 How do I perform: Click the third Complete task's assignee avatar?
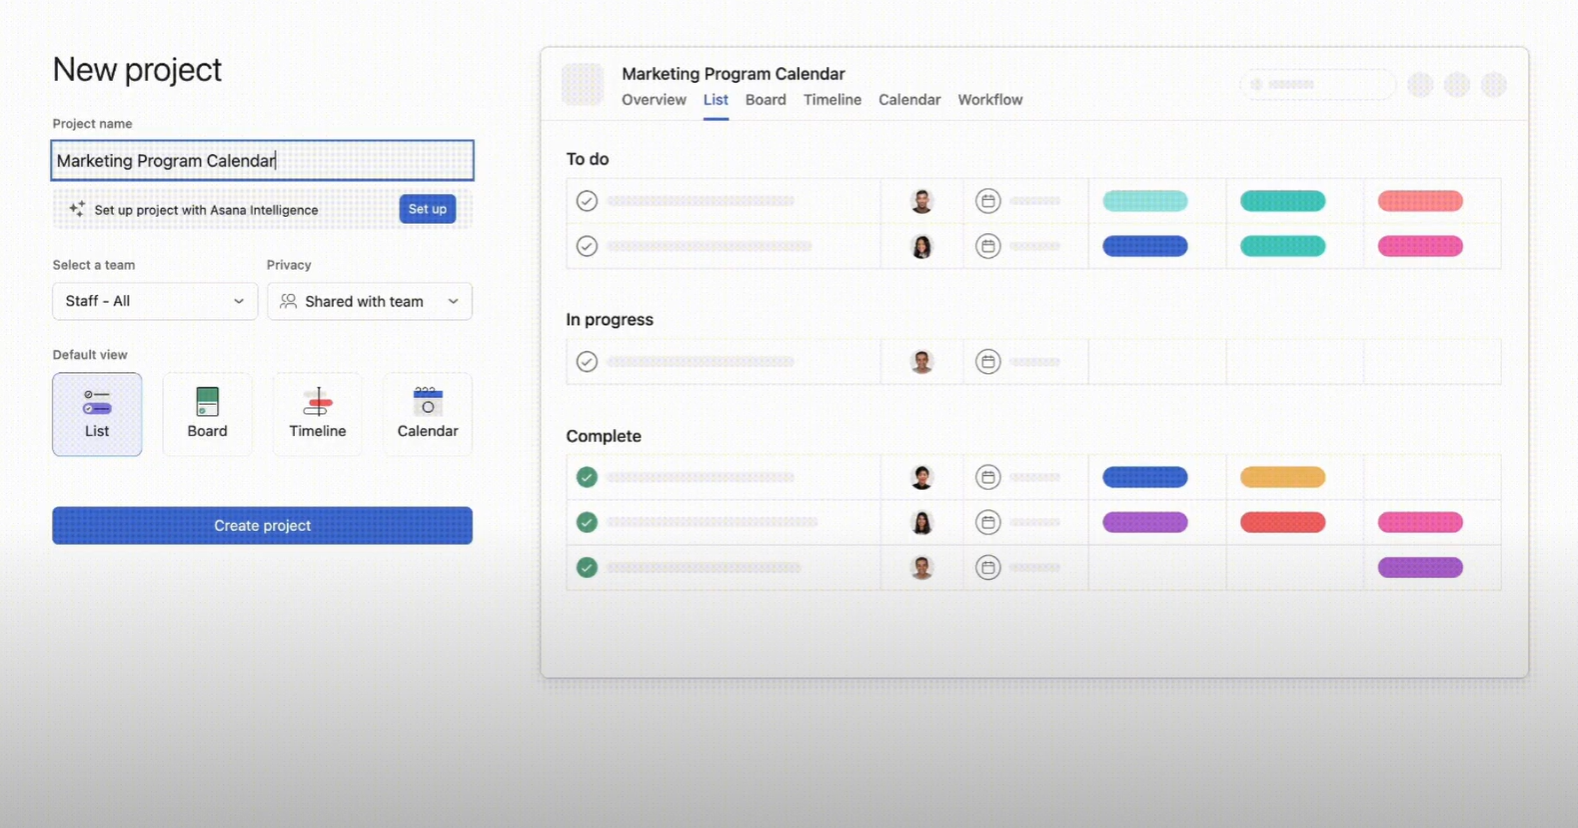[922, 567]
